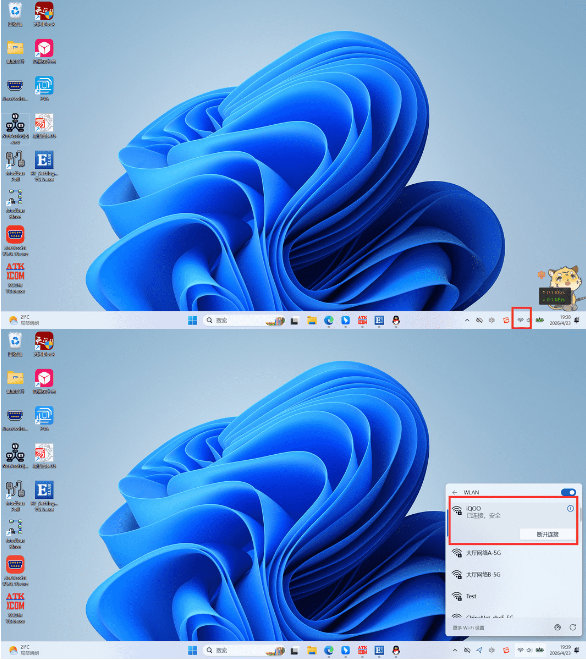
Task: Click the cartoon cat network speed widget
Action: pyautogui.click(x=560, y=285)
